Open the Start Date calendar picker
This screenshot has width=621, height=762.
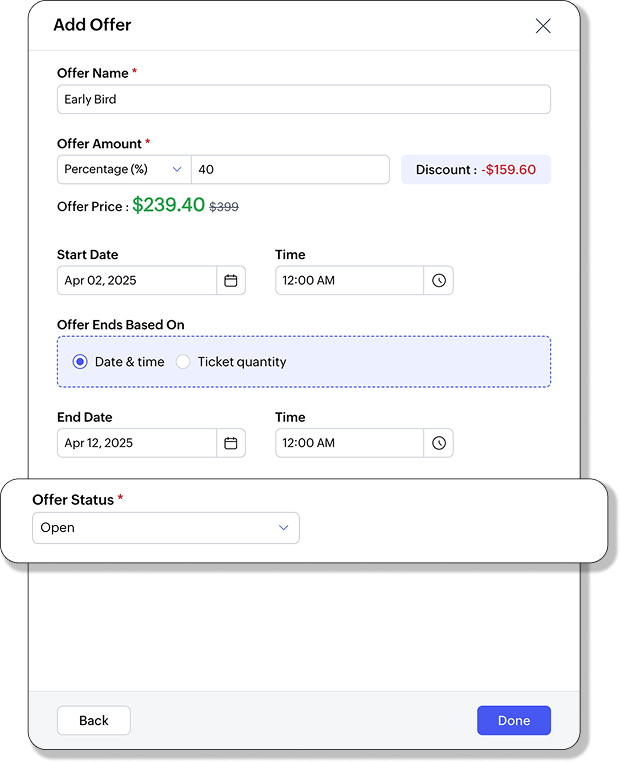click(x=231, y=280)
